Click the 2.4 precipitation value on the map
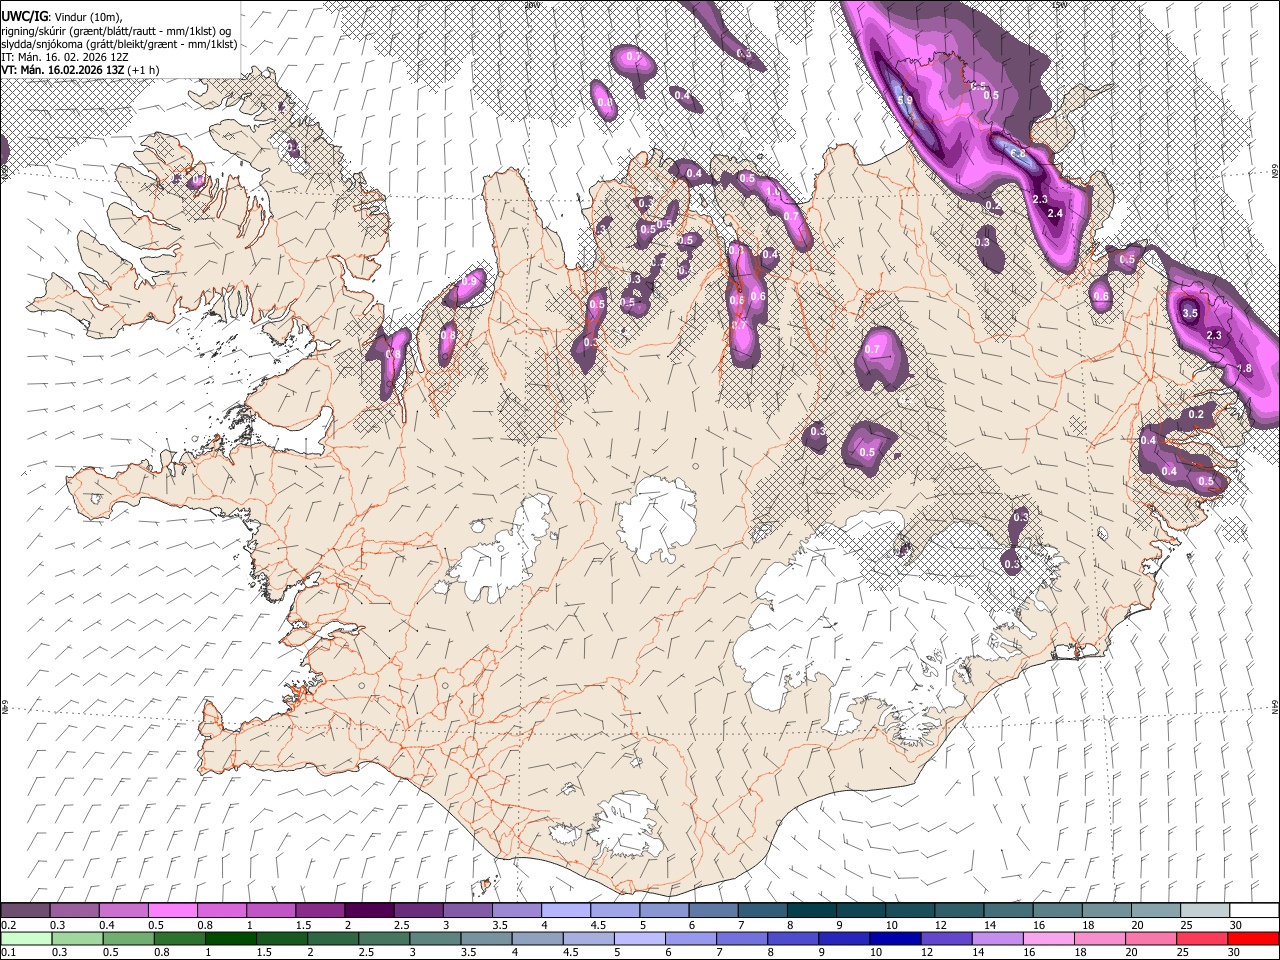The image size is (1280, 960). pyautogui.click(x=1054, y=213)
